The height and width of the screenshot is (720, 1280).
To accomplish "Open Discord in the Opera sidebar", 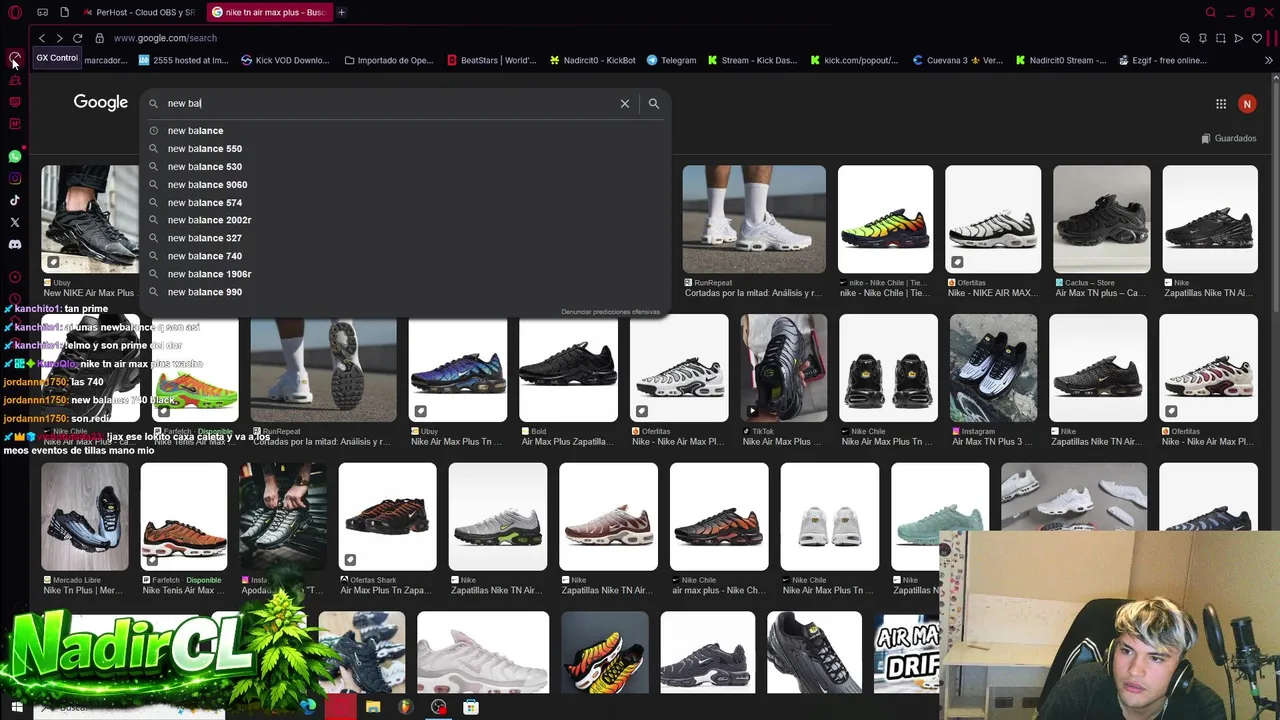I will point(14,244).
